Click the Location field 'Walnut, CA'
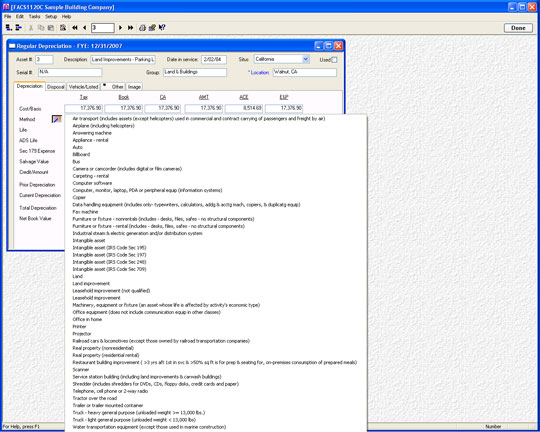Screen dimensions: 540x432 [305, 72]
